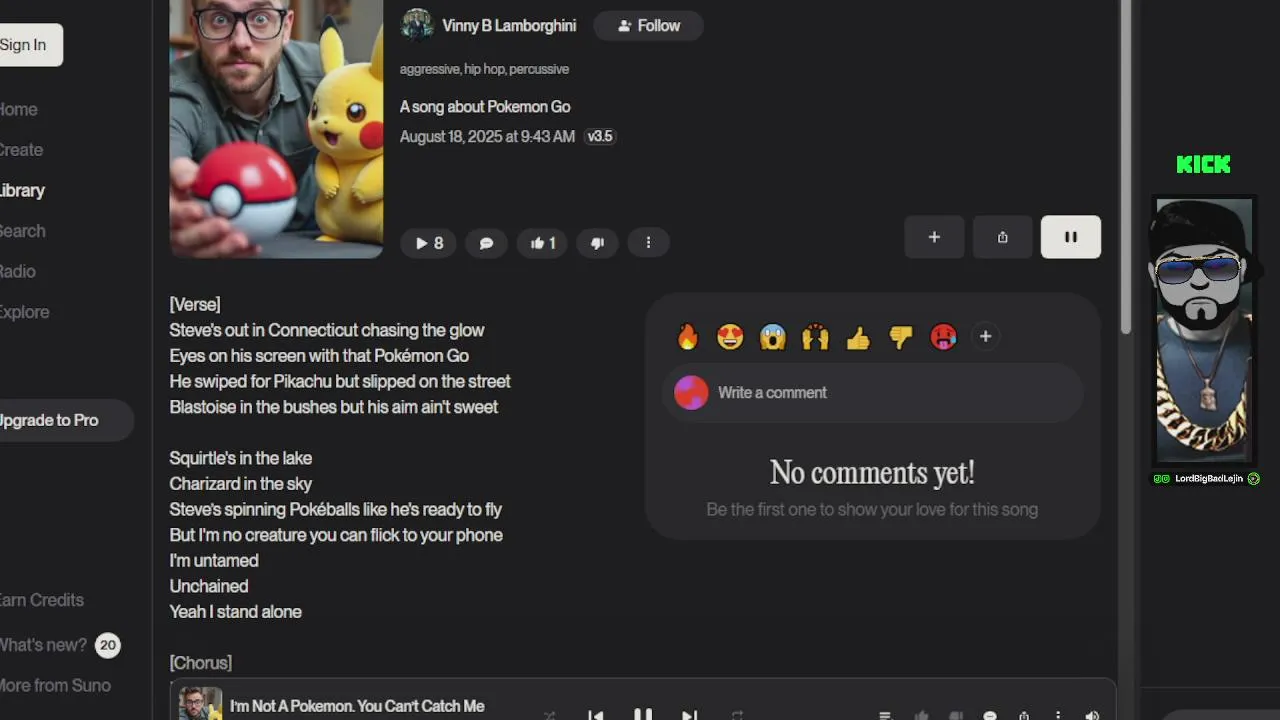
Task: Go to Home in the sidebar
Action: coord(18,110)
